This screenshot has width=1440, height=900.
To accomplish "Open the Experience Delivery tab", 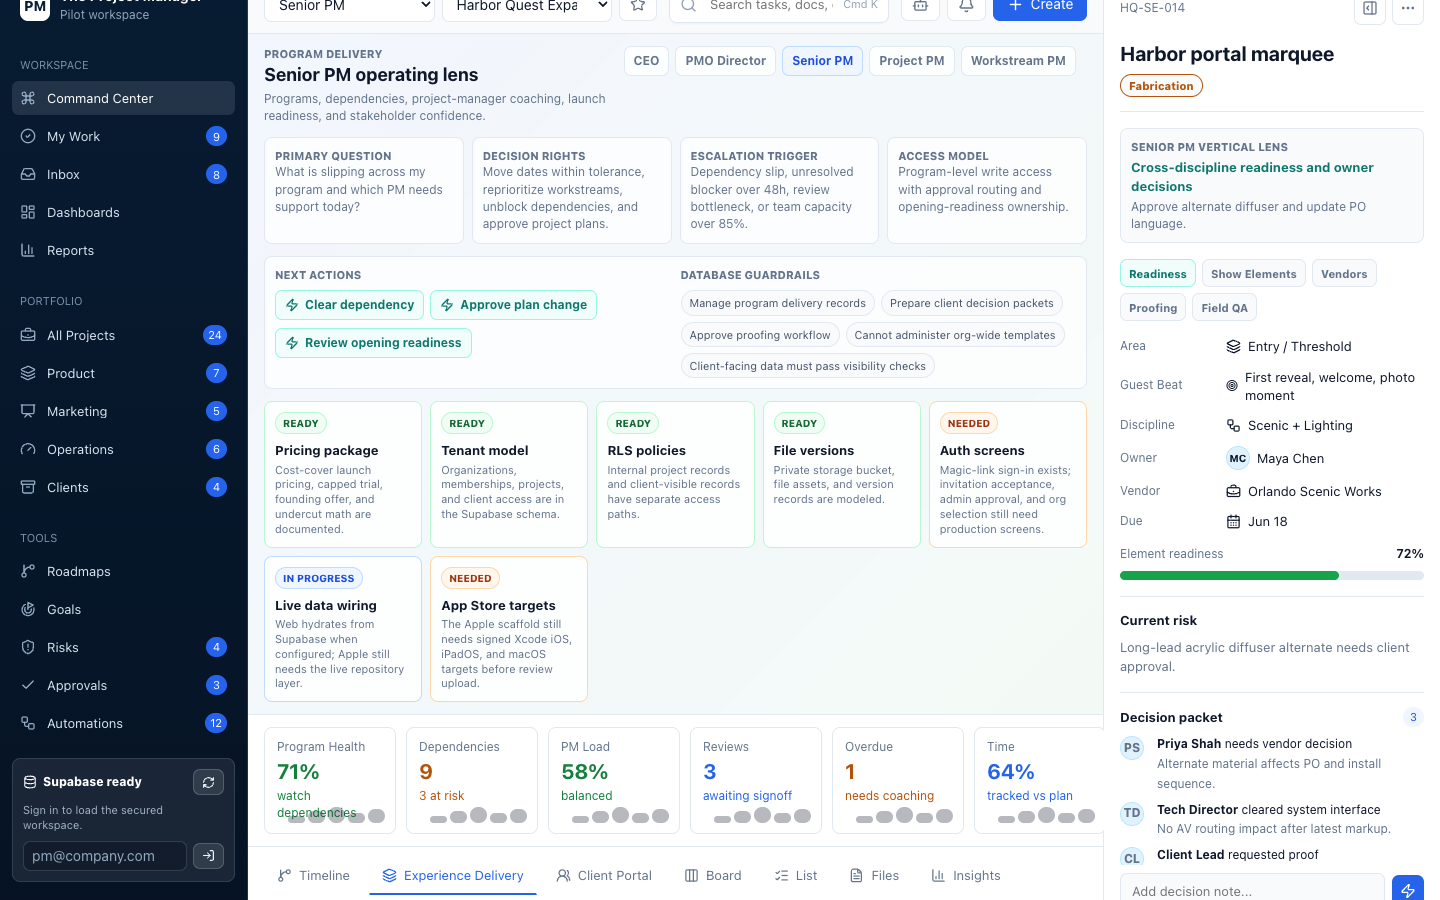I will click(453, 875).
